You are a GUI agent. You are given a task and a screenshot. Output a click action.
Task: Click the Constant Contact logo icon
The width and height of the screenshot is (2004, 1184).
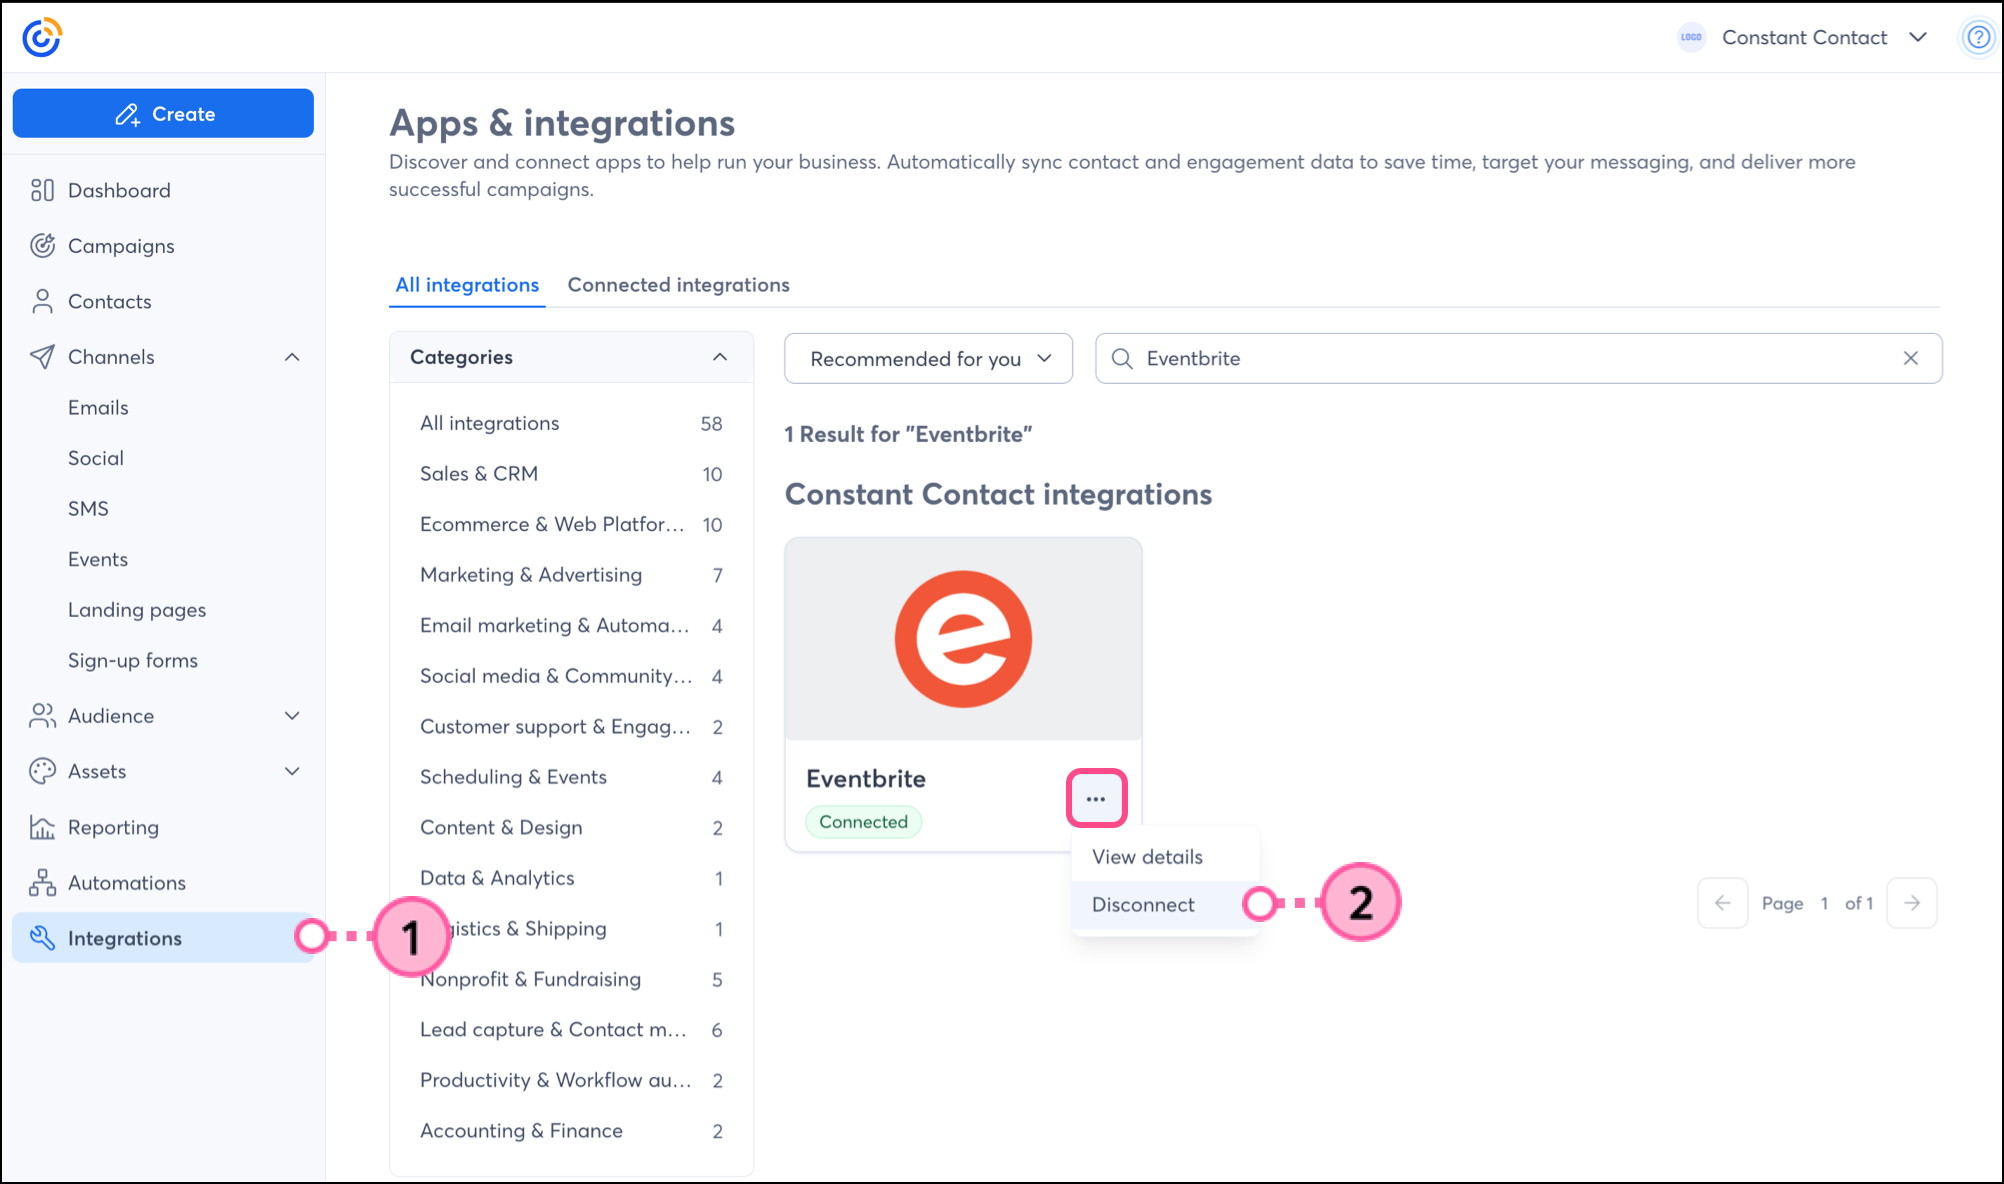[42, 38]
